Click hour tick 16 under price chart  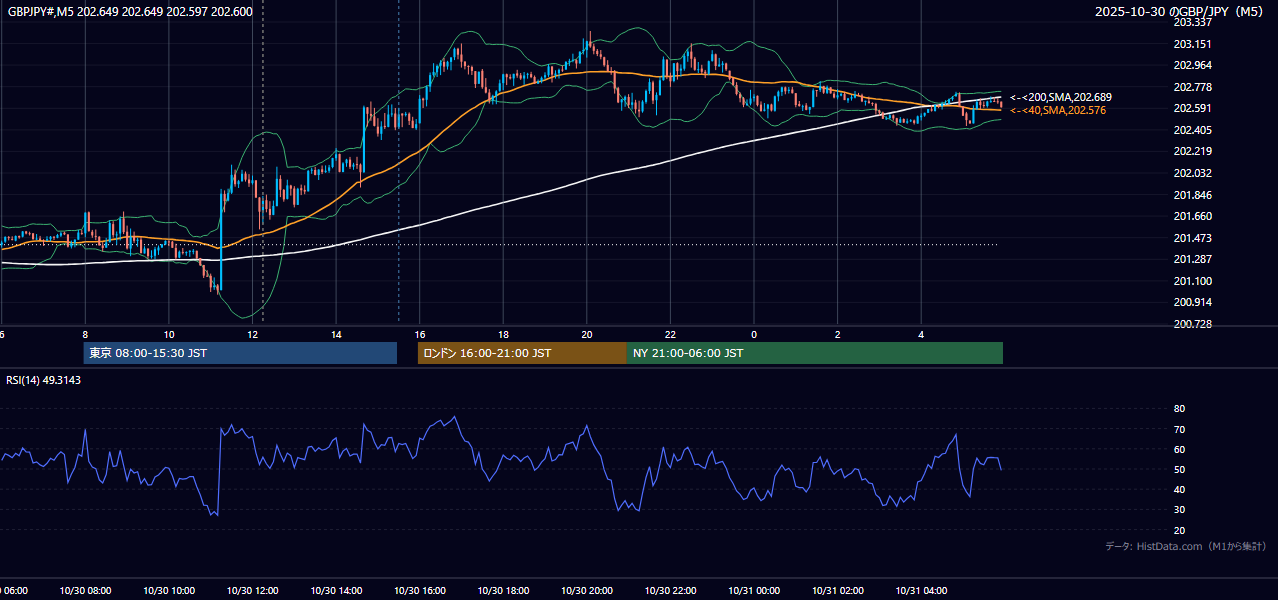[x=420, y=334]
